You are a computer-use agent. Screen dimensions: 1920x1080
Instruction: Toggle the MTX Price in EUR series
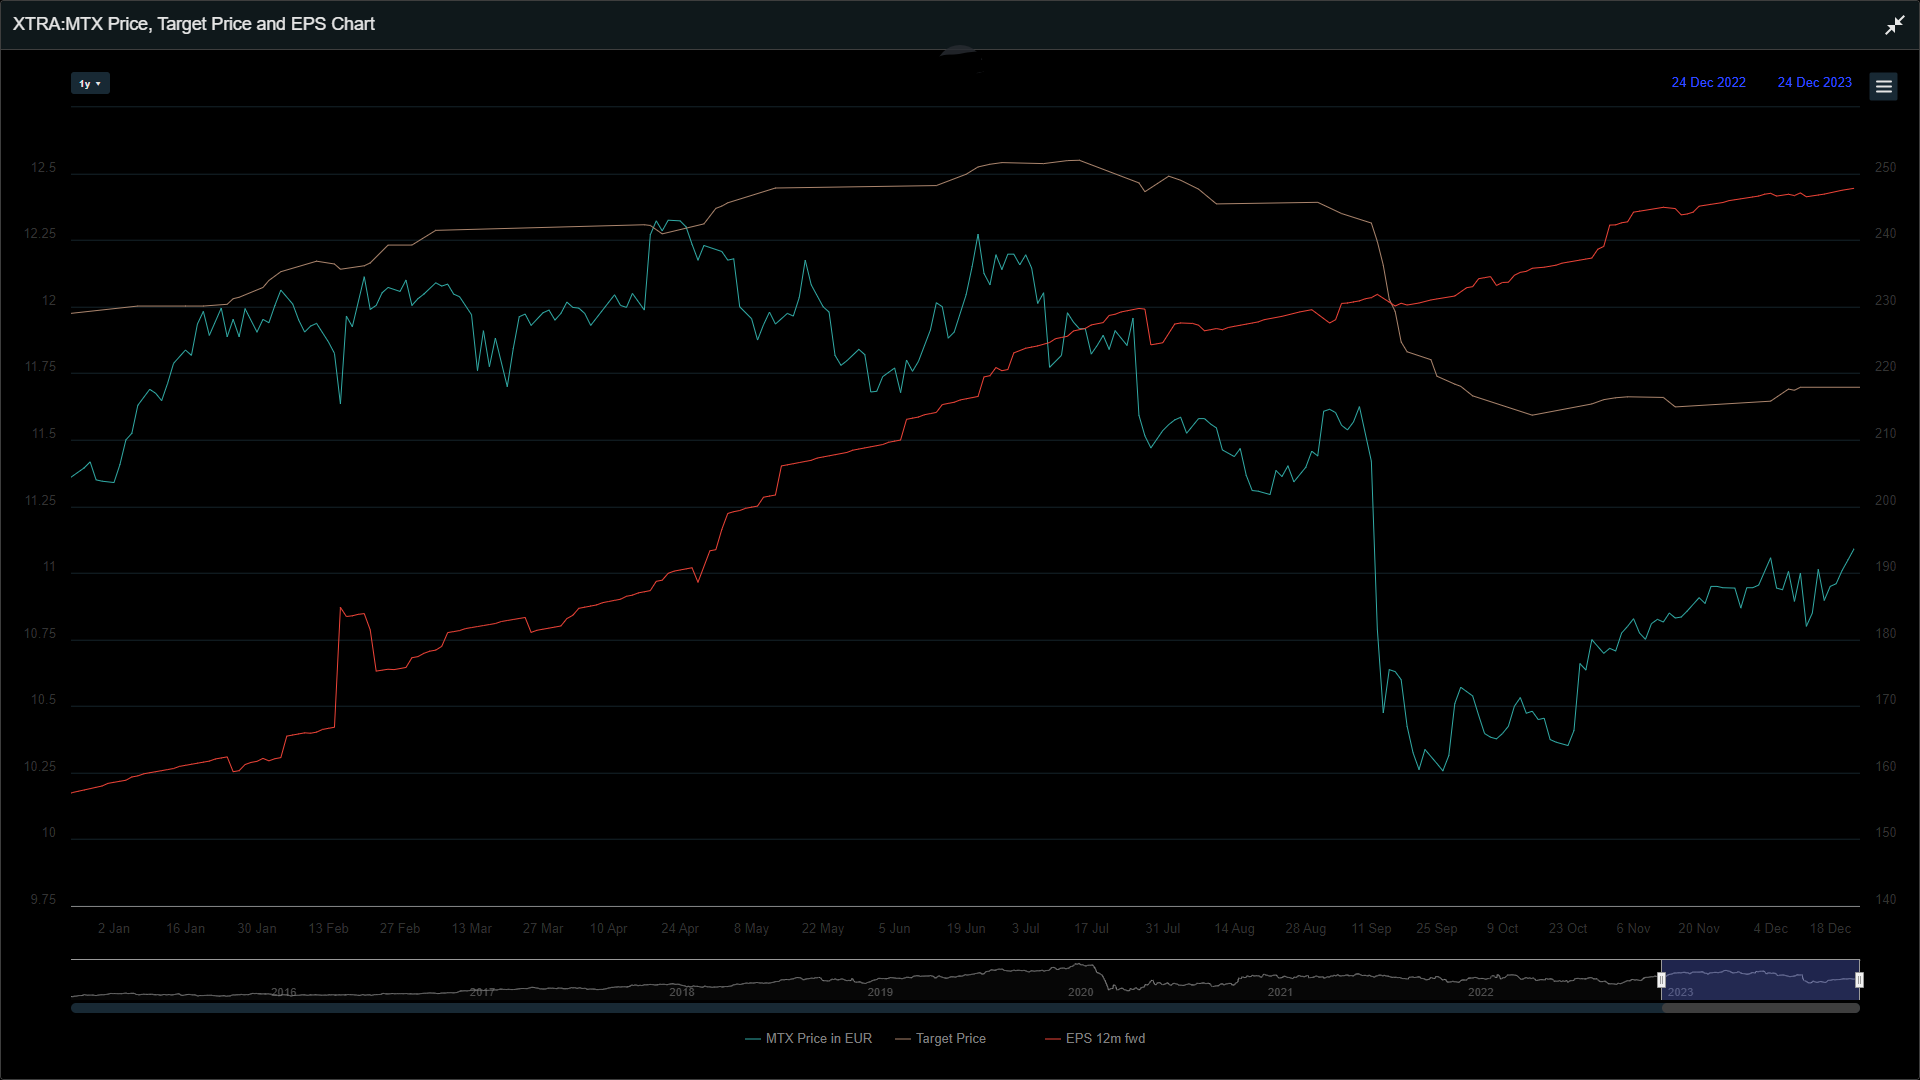pyautogui.click(x=818, y=1039)
